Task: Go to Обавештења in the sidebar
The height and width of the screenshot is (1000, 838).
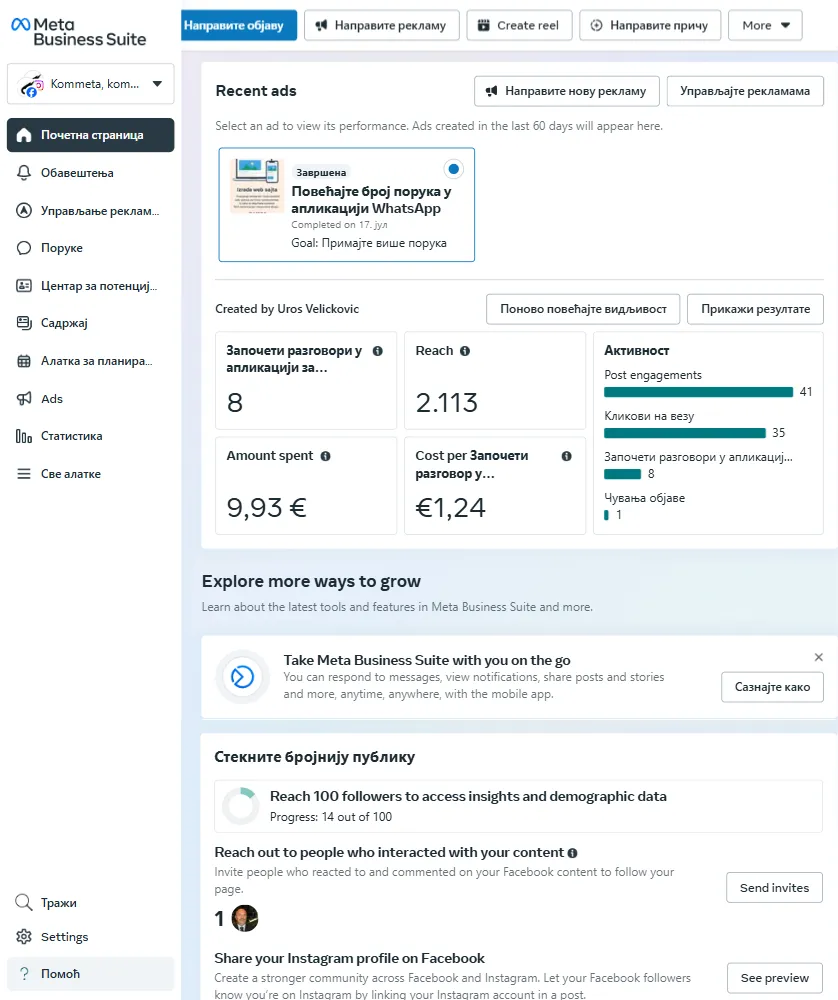Action: point(91,173)
